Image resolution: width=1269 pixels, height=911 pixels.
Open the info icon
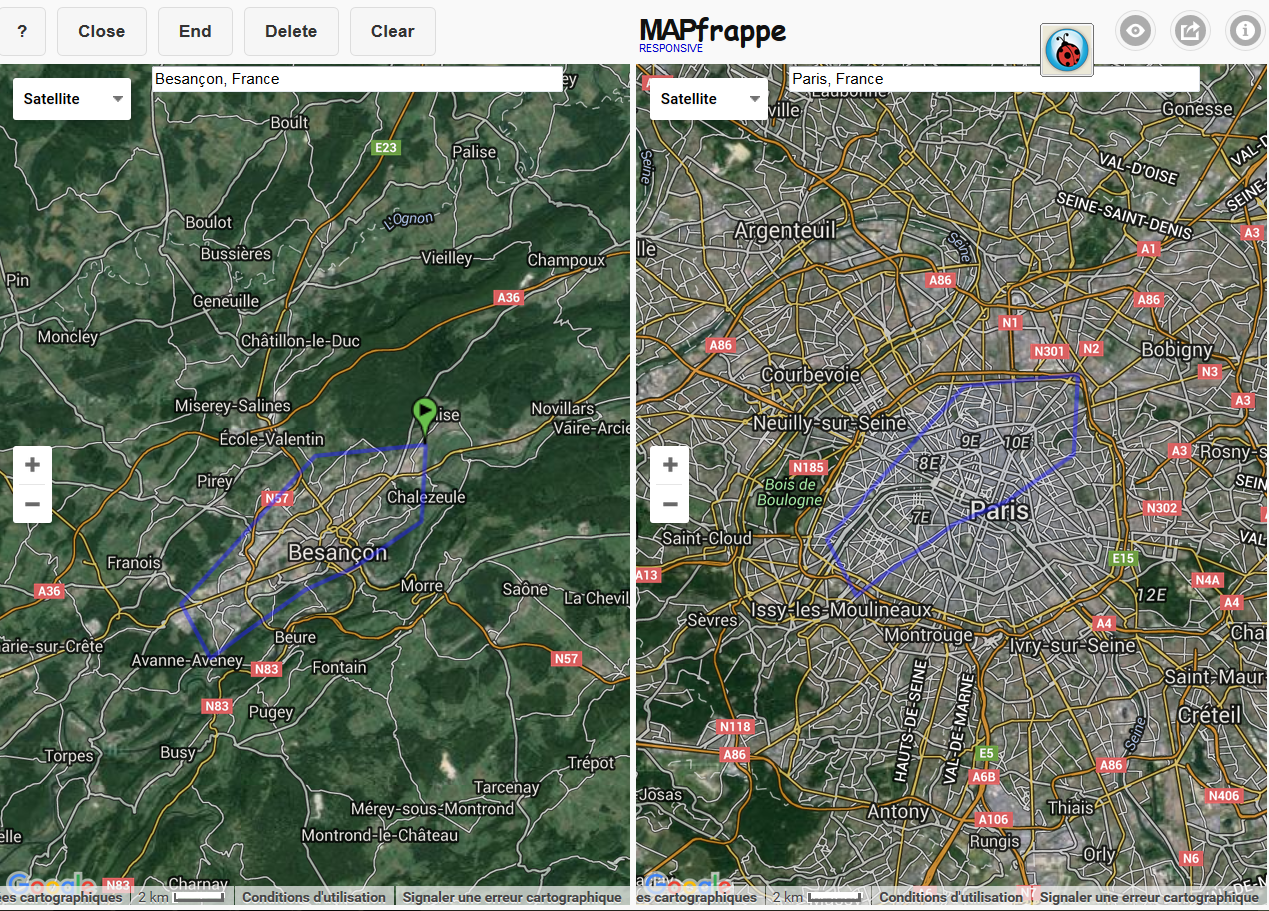[1246, 31]
